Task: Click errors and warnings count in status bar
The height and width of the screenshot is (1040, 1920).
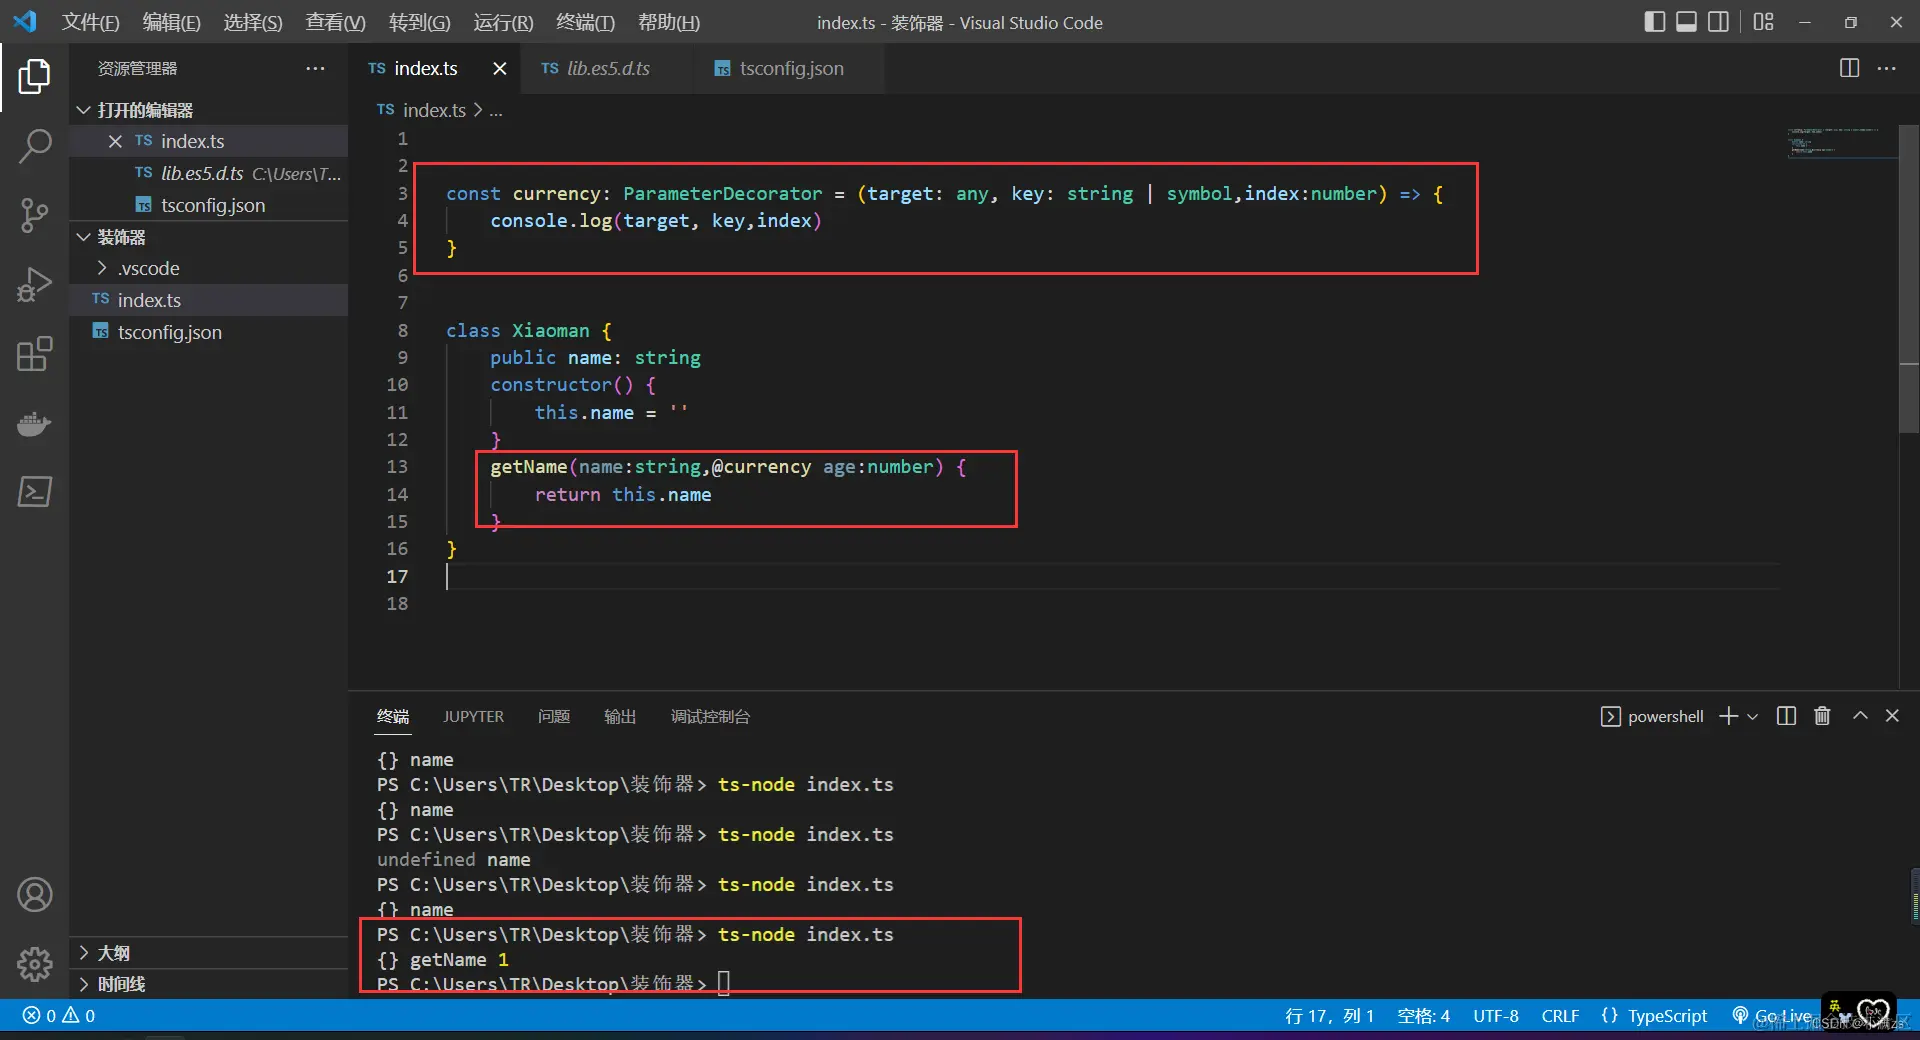Action: [x=59, y=1015]
